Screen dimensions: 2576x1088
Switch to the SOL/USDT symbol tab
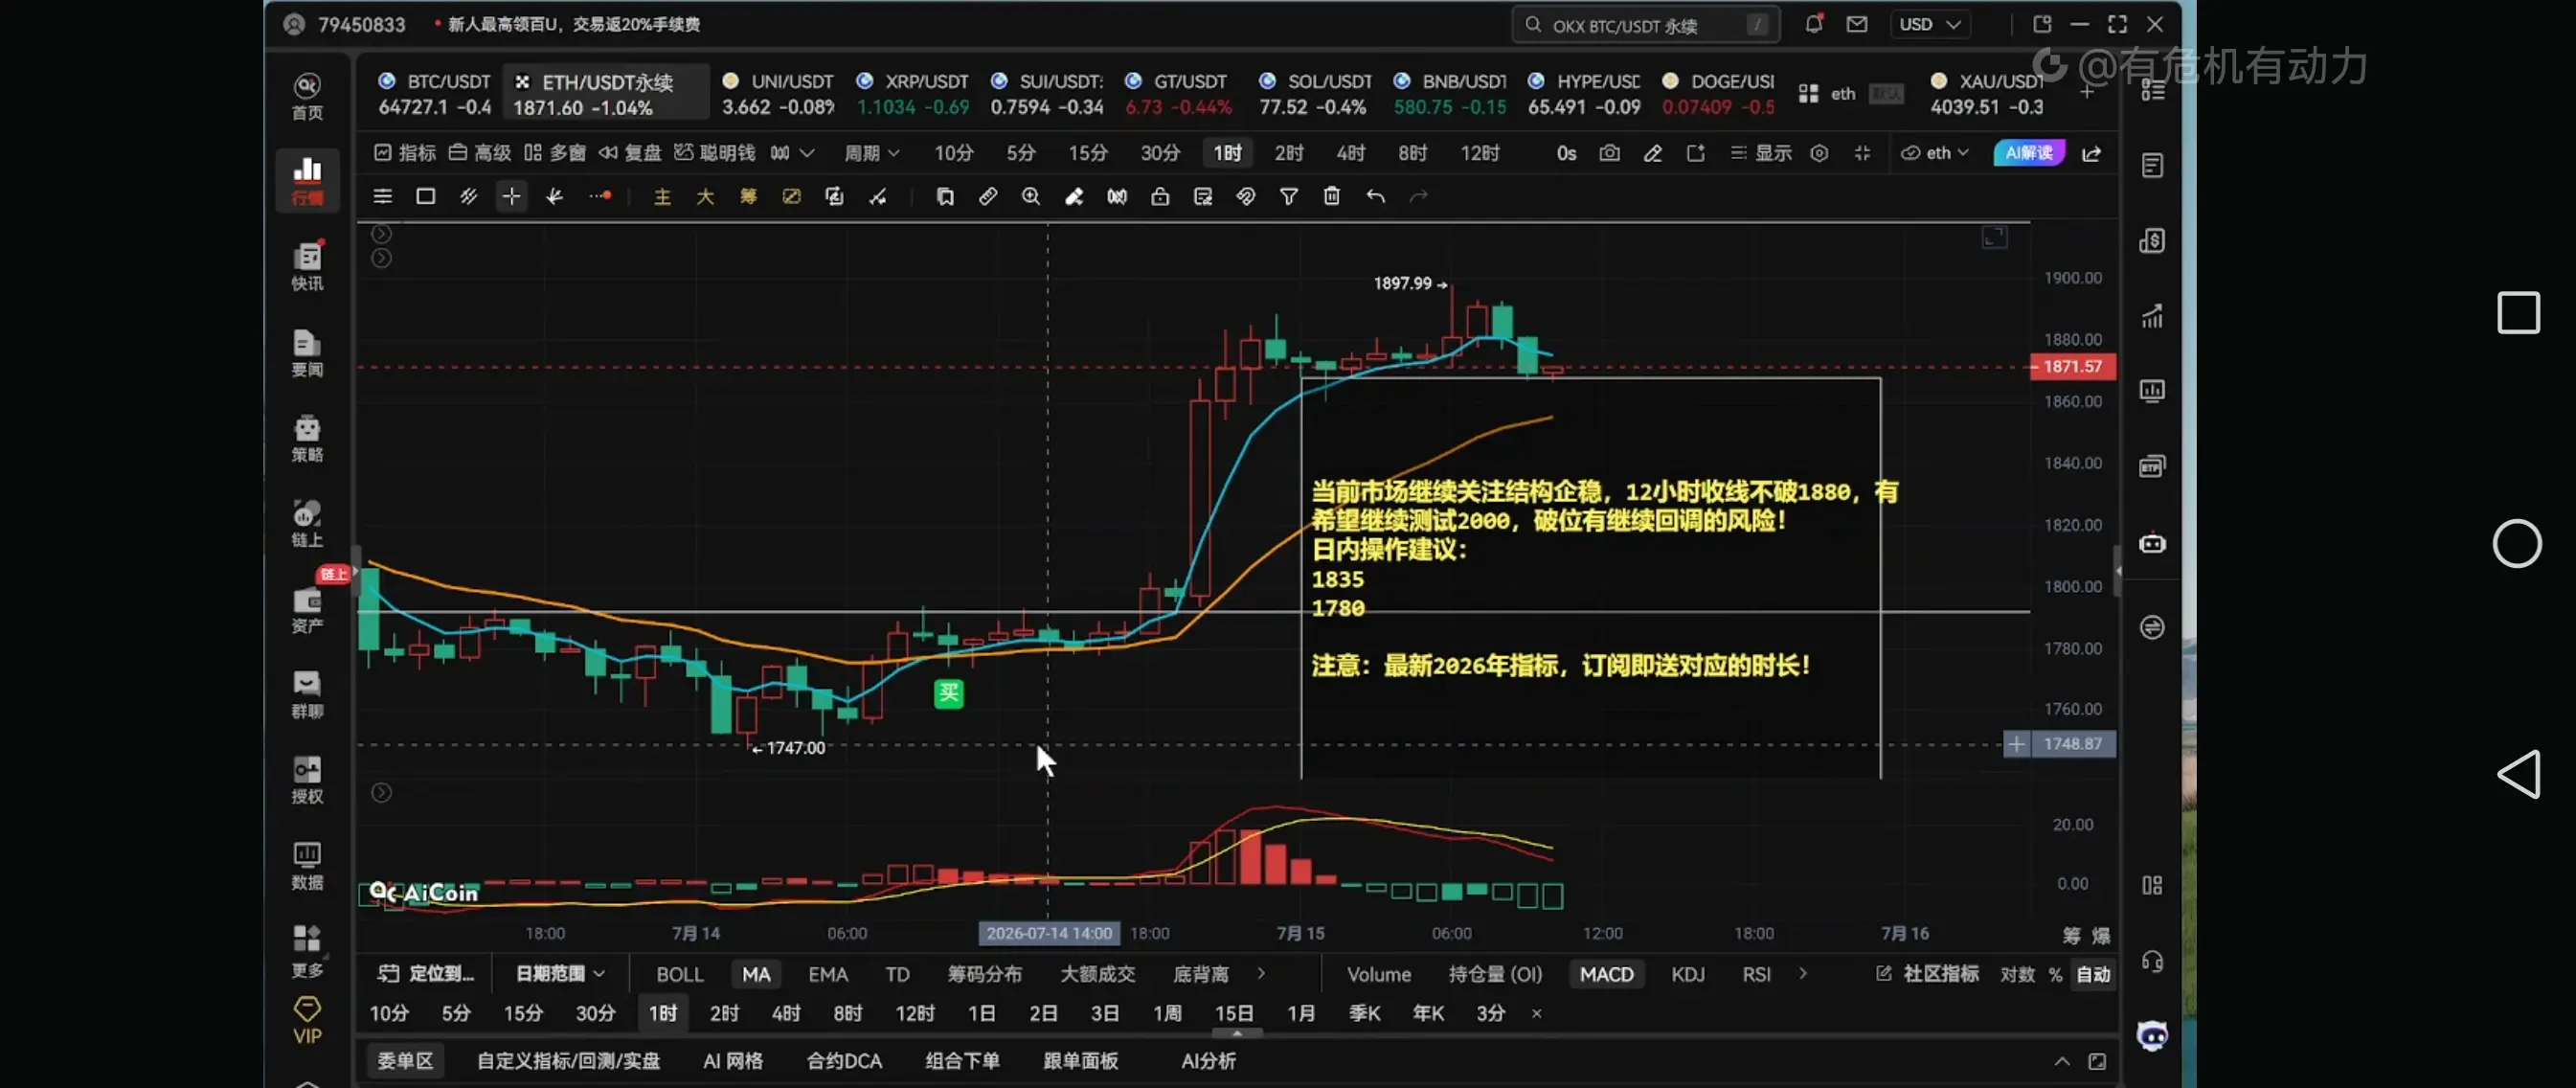click(1314, 93)
